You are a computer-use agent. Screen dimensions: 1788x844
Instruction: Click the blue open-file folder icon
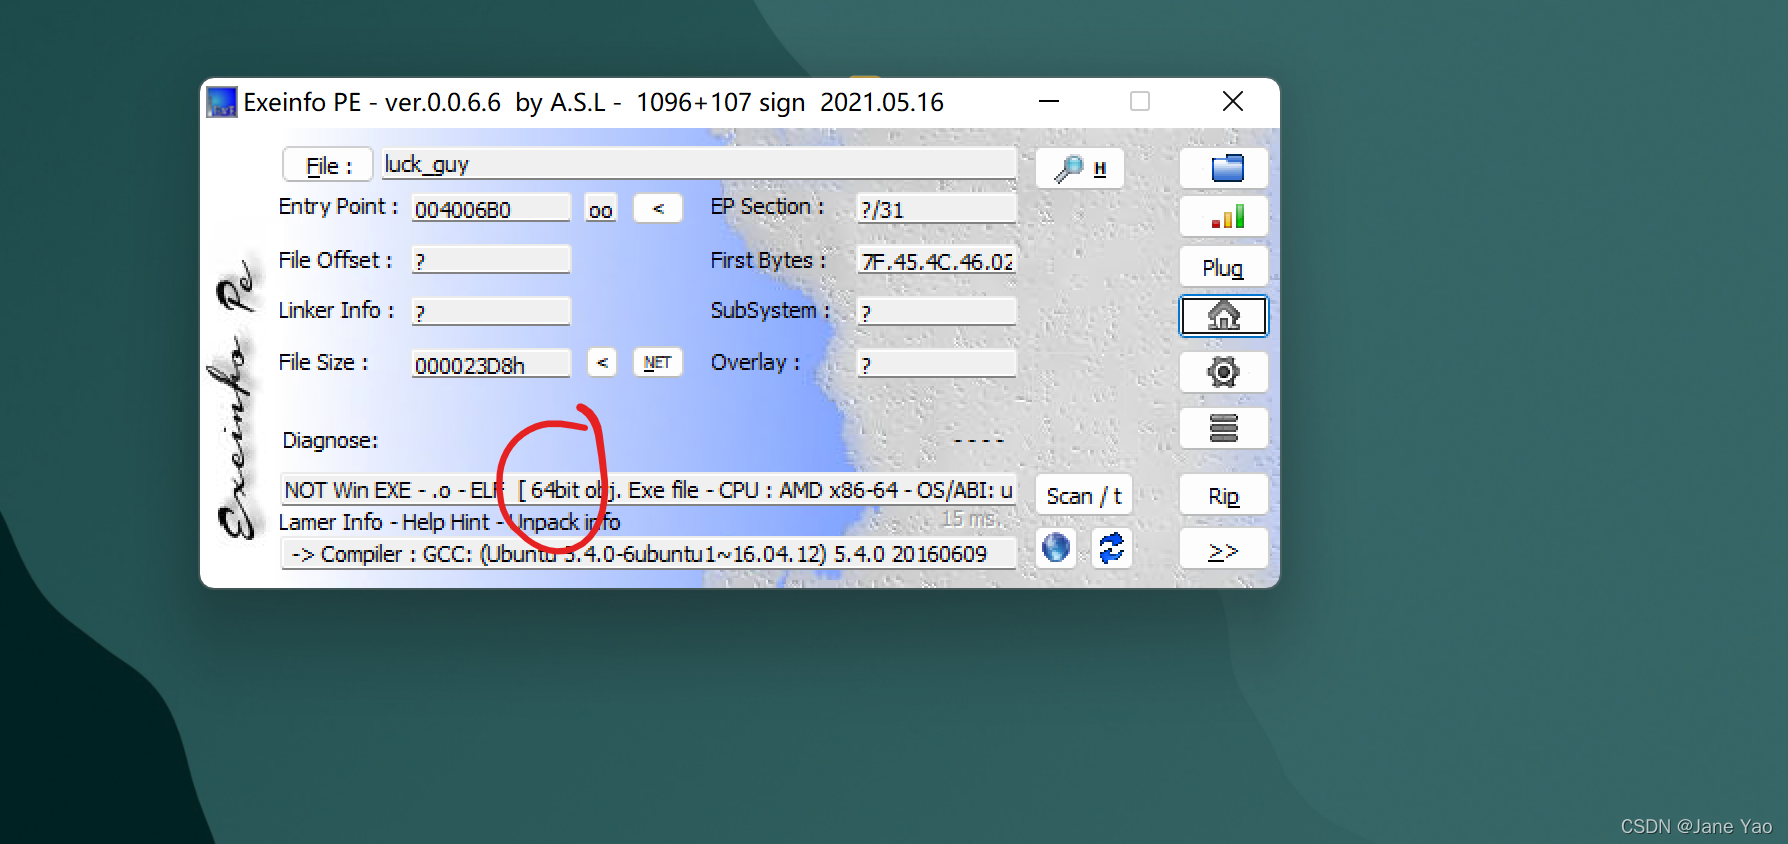pos(1224,168)
